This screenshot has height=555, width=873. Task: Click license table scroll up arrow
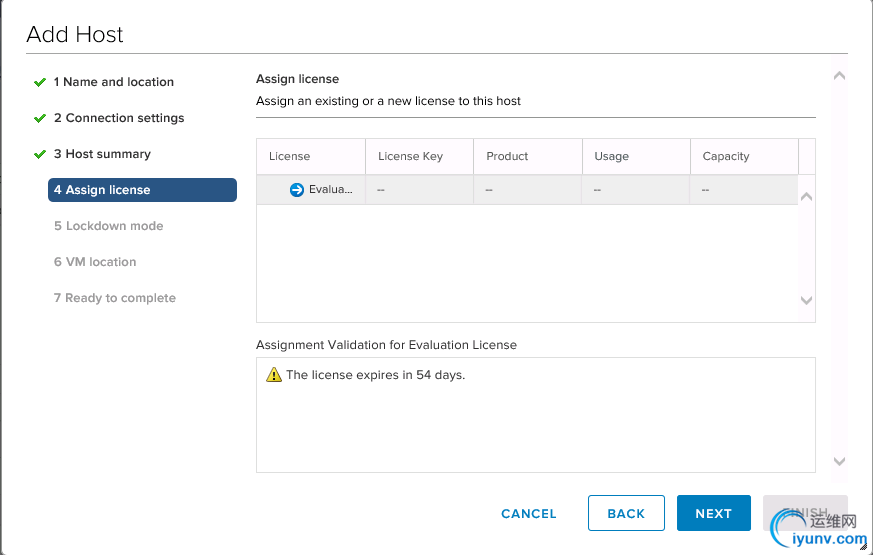pyautogui.click(x=806, y=197)
